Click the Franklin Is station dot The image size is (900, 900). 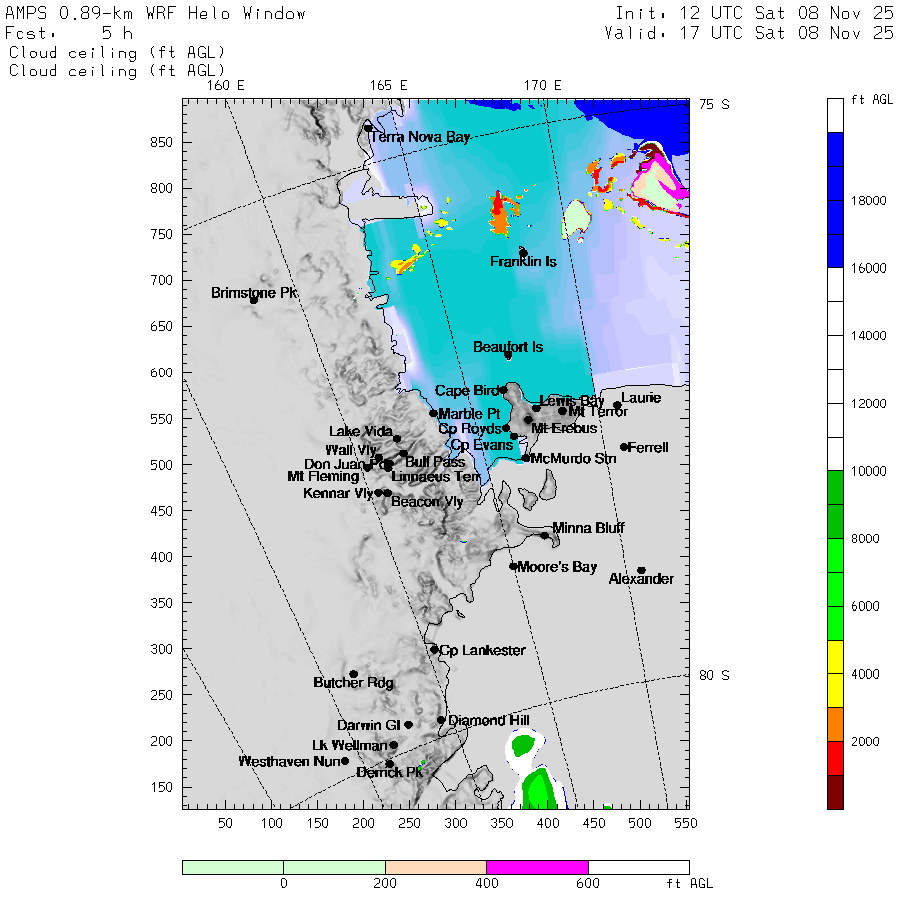[x=523, y=253]
